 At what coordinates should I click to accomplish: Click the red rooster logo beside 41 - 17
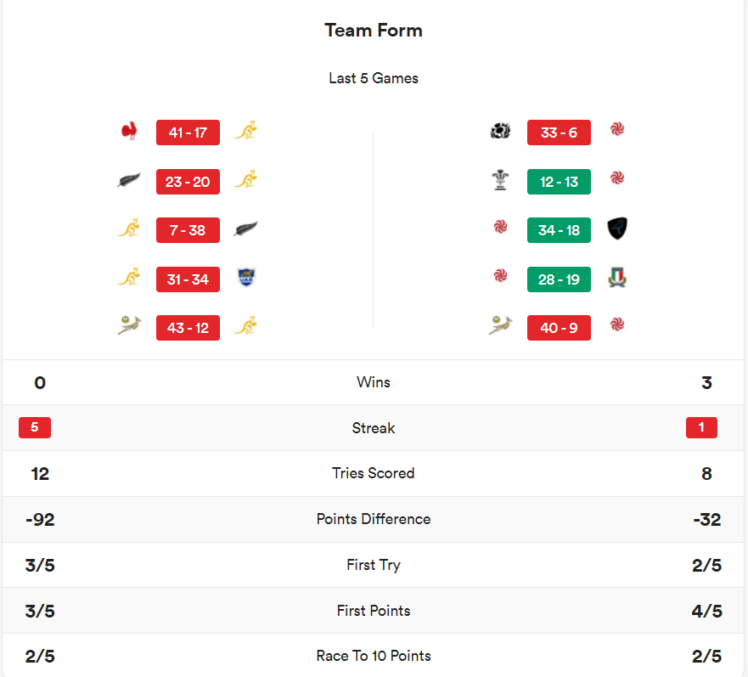pos(129,131)
